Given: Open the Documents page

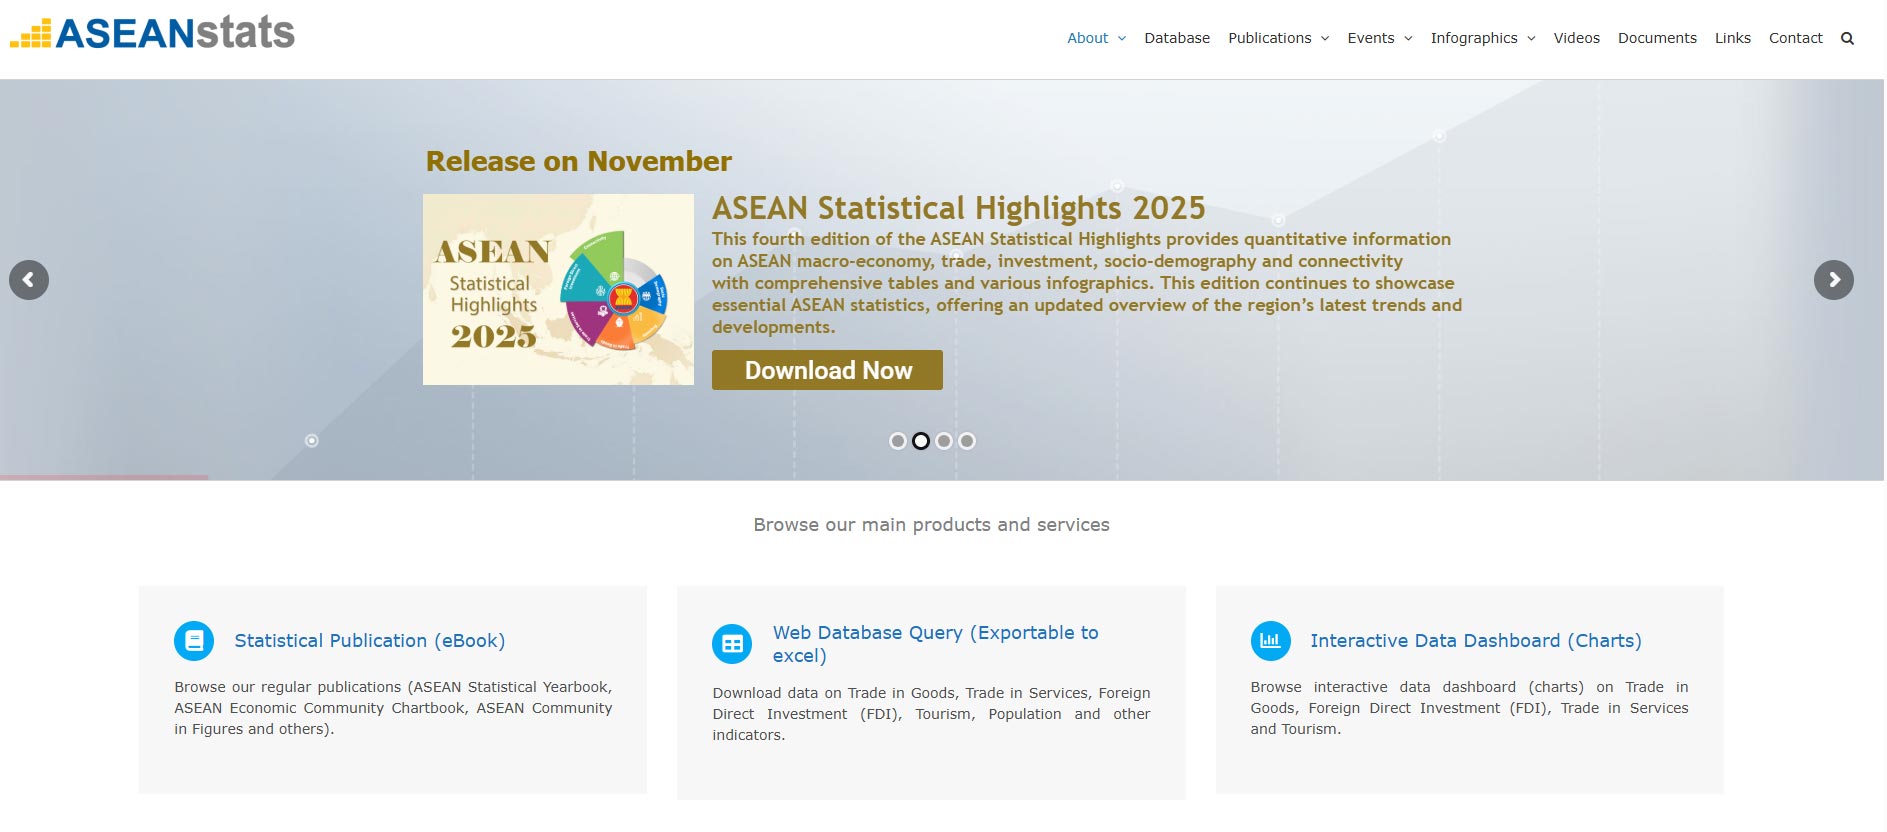Looking at the screenshot, I should tap(1657, 38).
